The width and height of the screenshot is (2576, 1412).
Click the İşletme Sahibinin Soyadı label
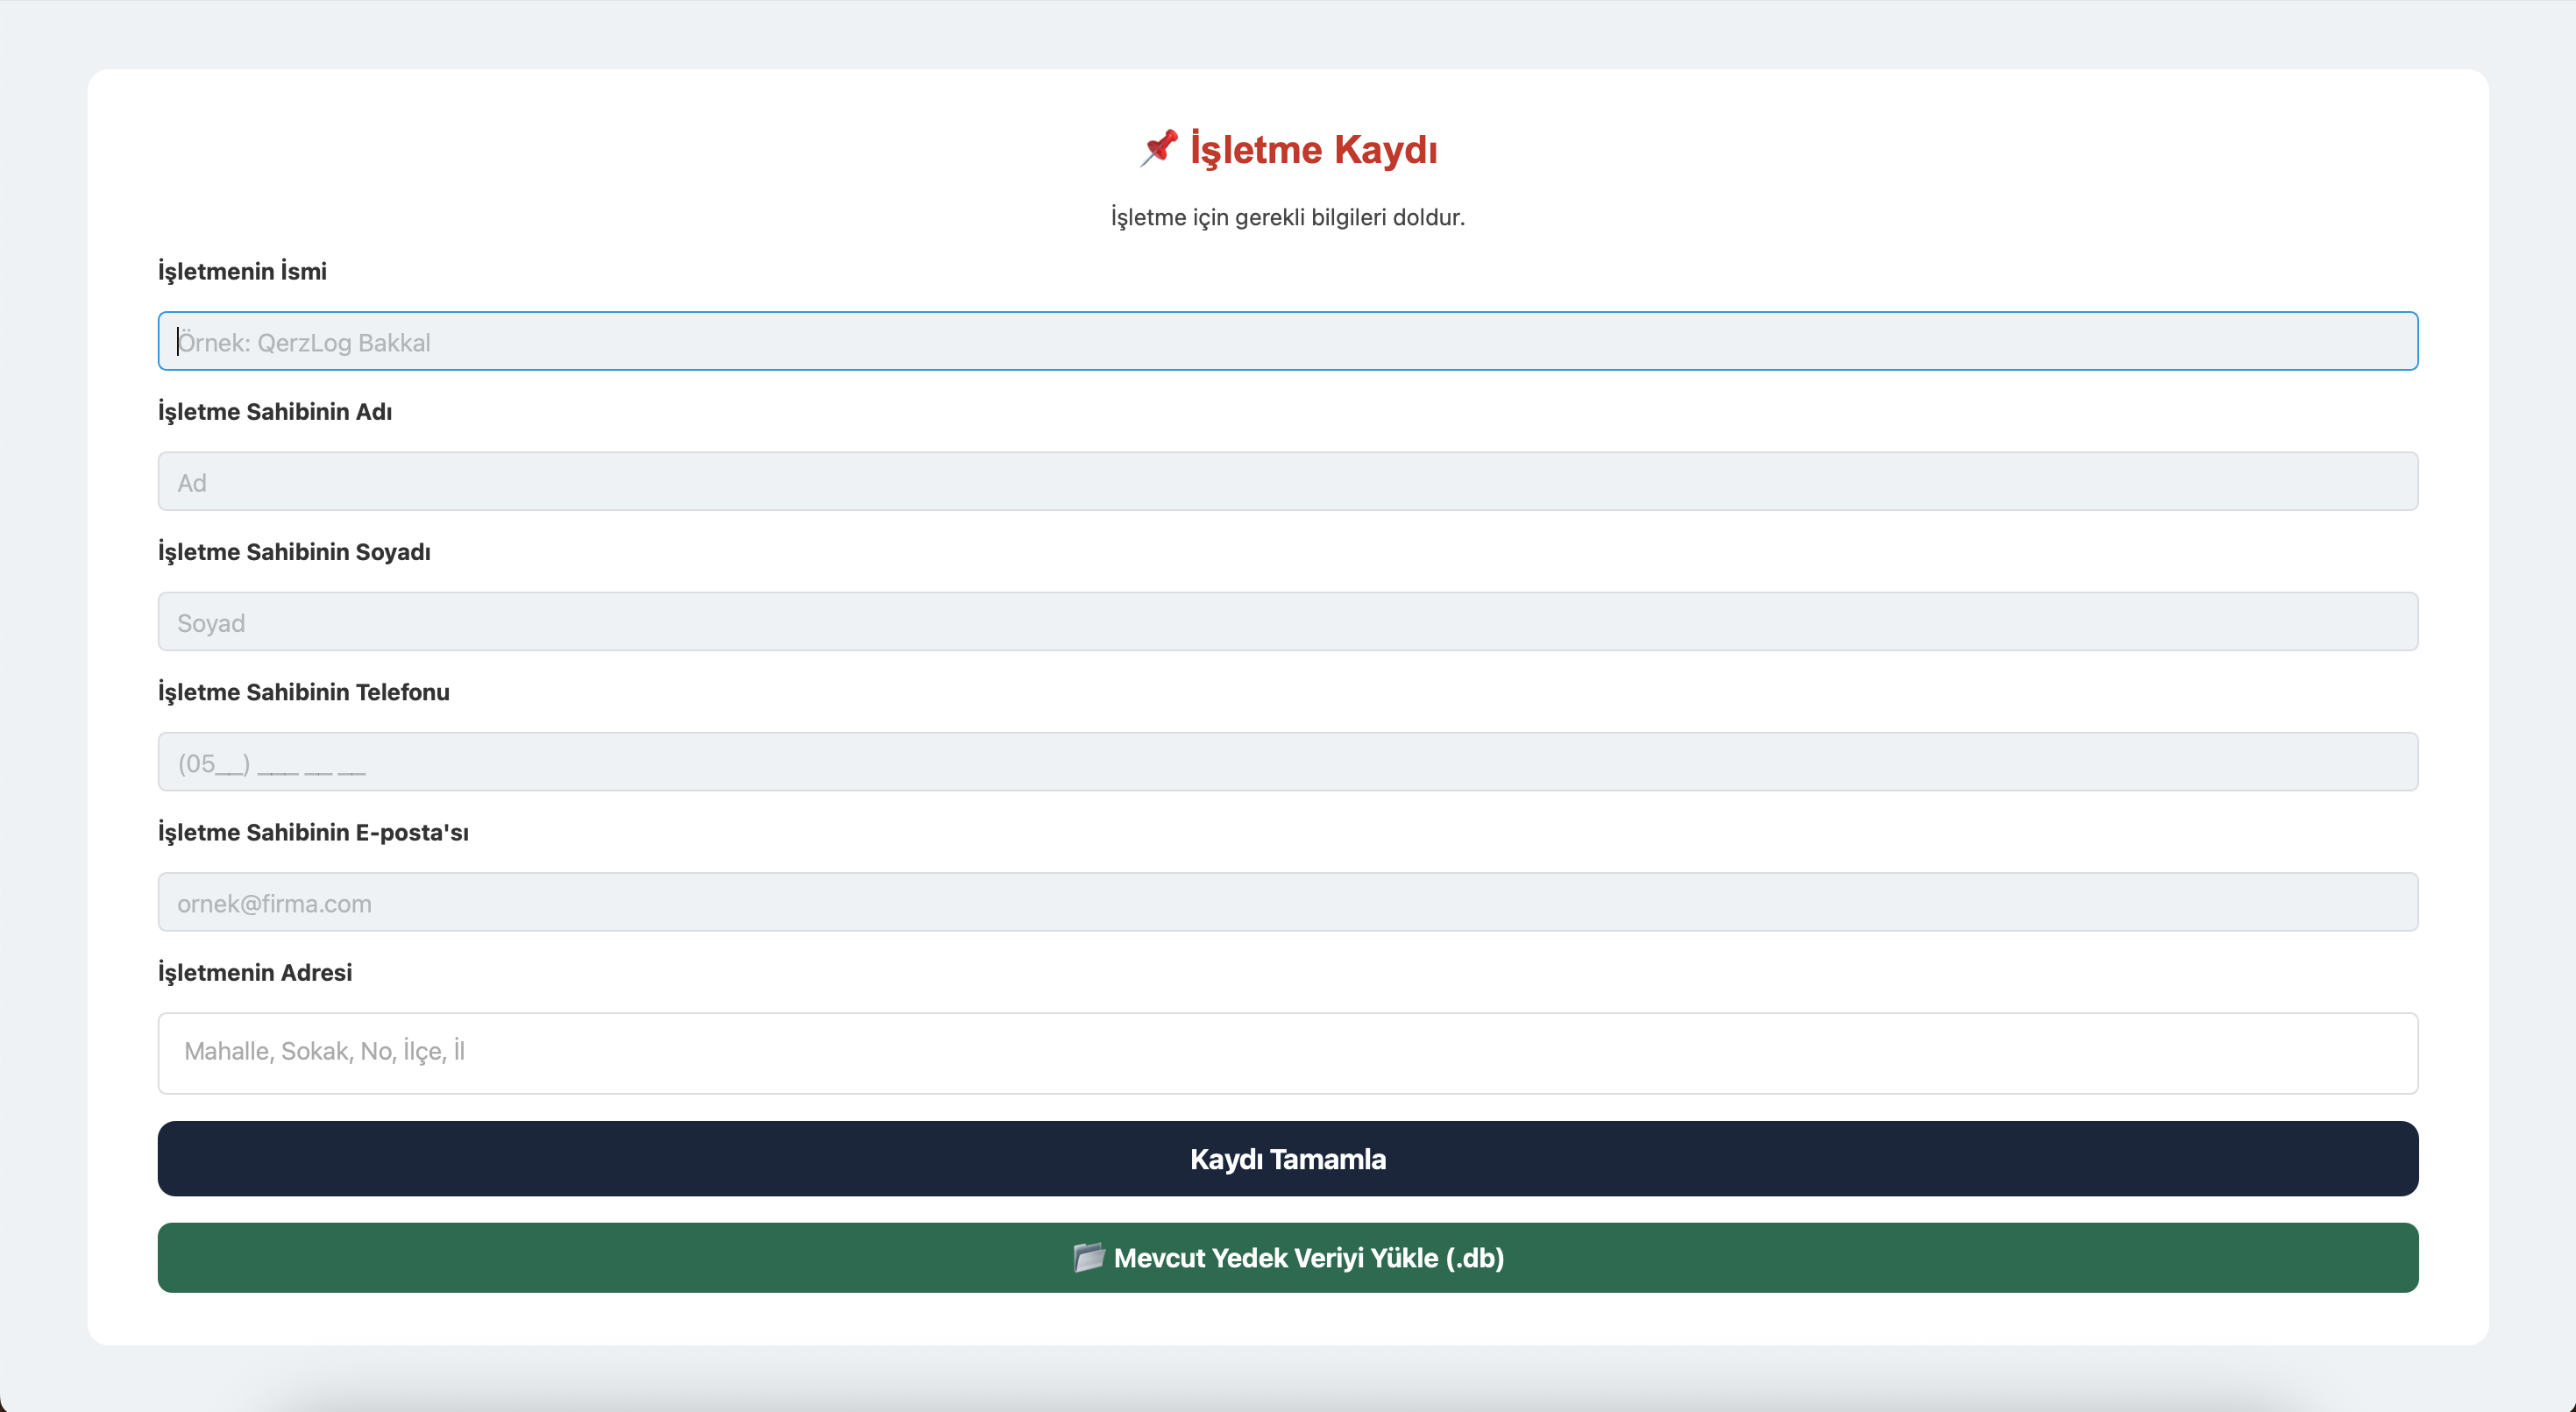294,552
